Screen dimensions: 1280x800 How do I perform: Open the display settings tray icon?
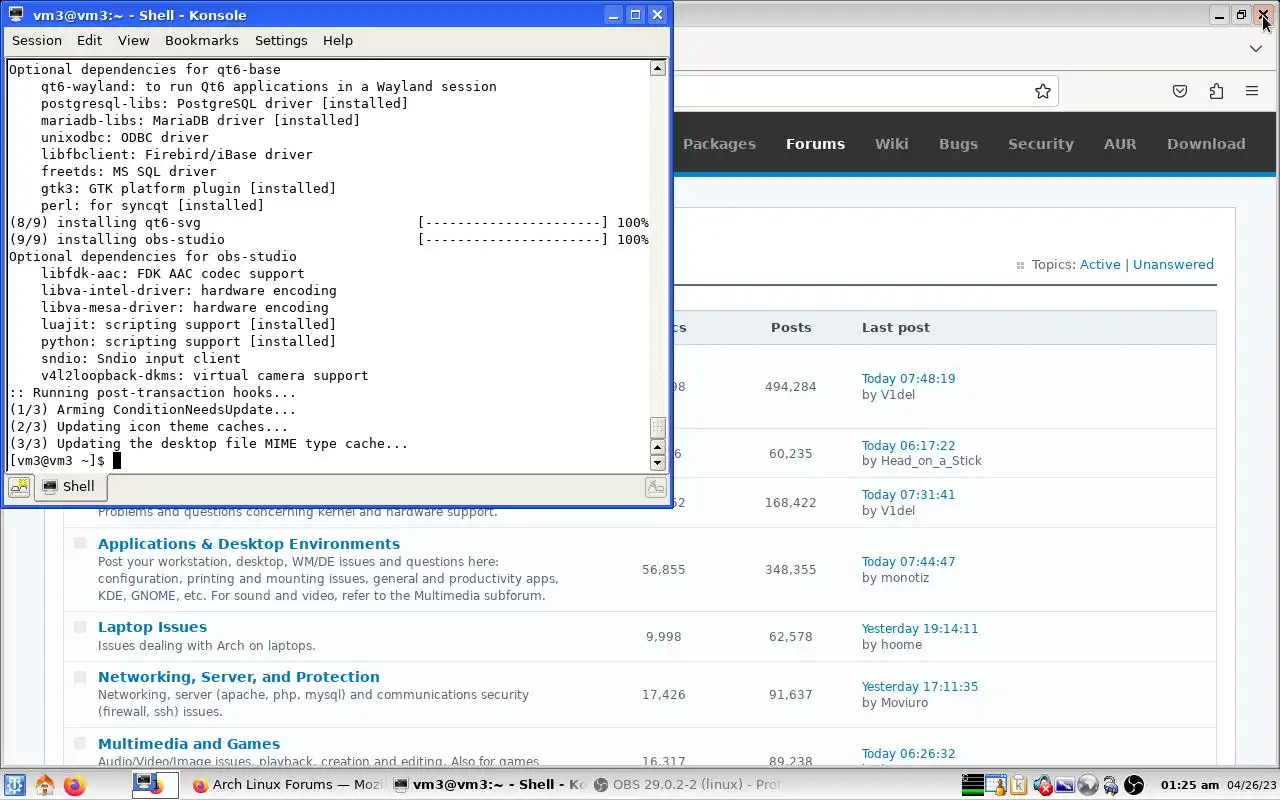click(1065, 785)
